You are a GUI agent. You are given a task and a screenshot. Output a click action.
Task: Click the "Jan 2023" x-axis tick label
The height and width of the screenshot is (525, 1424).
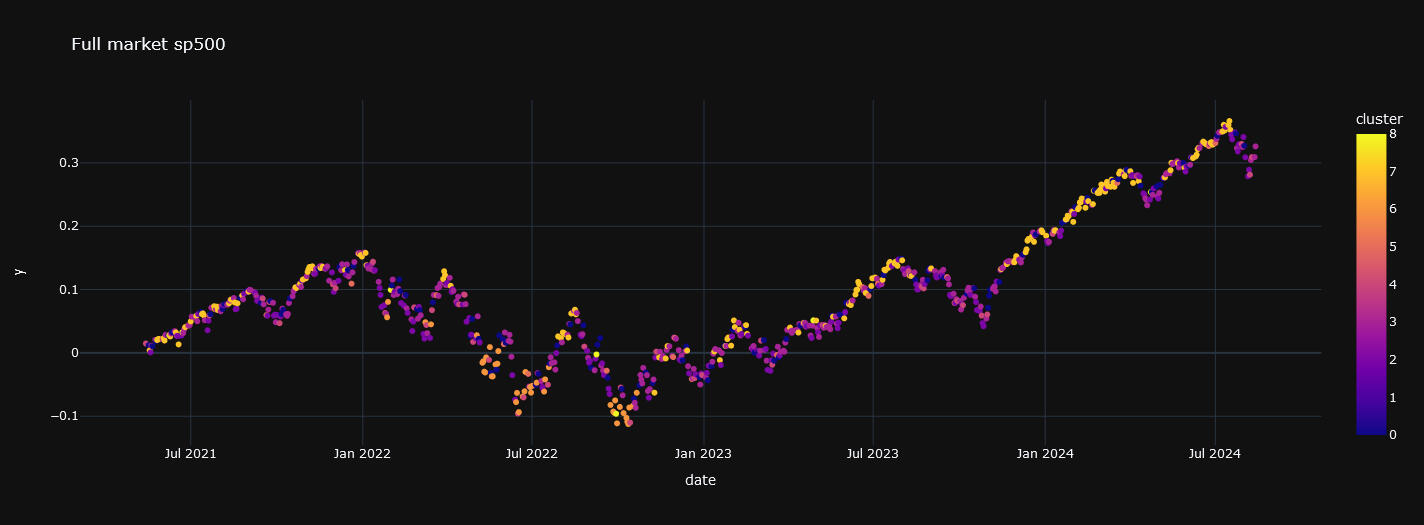703,454
